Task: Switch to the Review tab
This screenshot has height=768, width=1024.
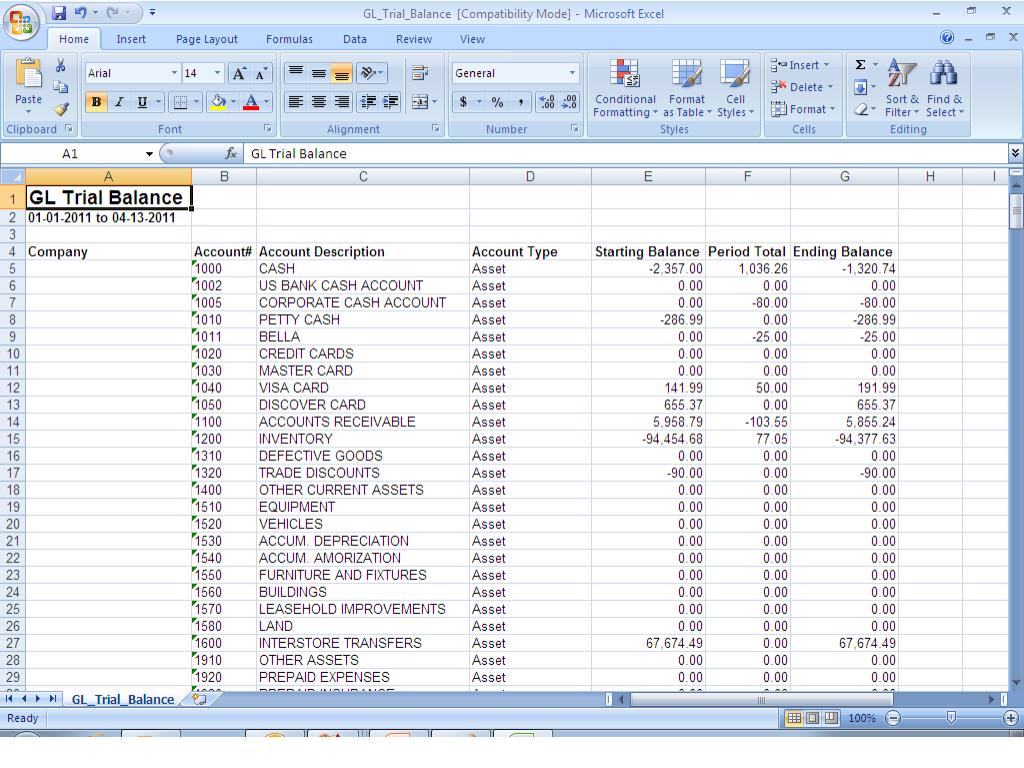Action: point(414,39)
